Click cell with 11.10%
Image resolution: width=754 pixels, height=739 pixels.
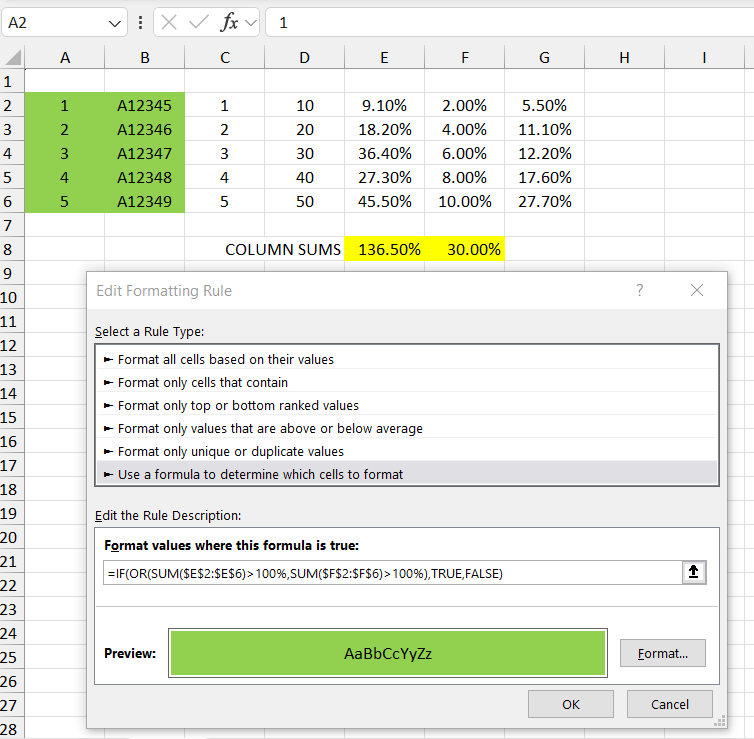[544, 129]
